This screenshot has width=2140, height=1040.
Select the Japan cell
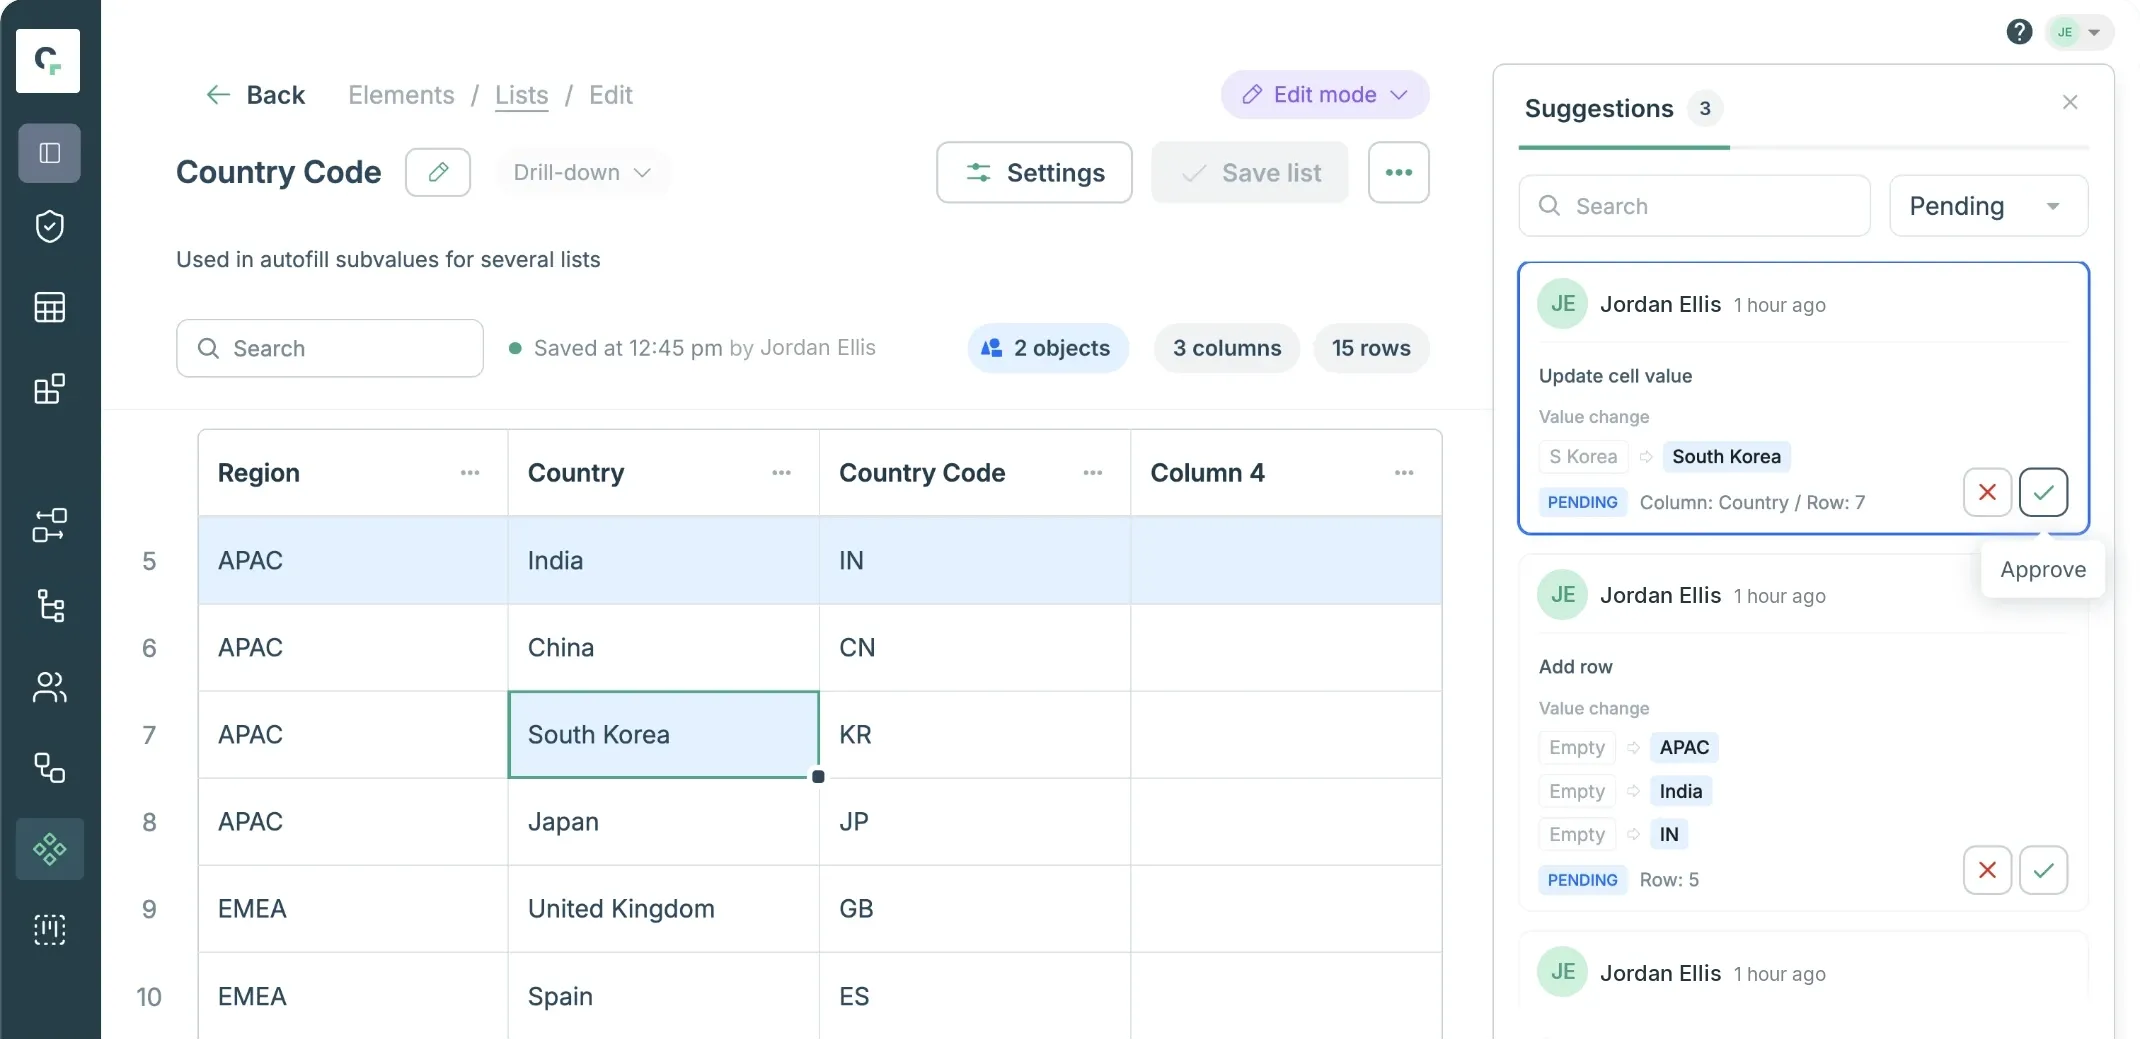point(663,821)
